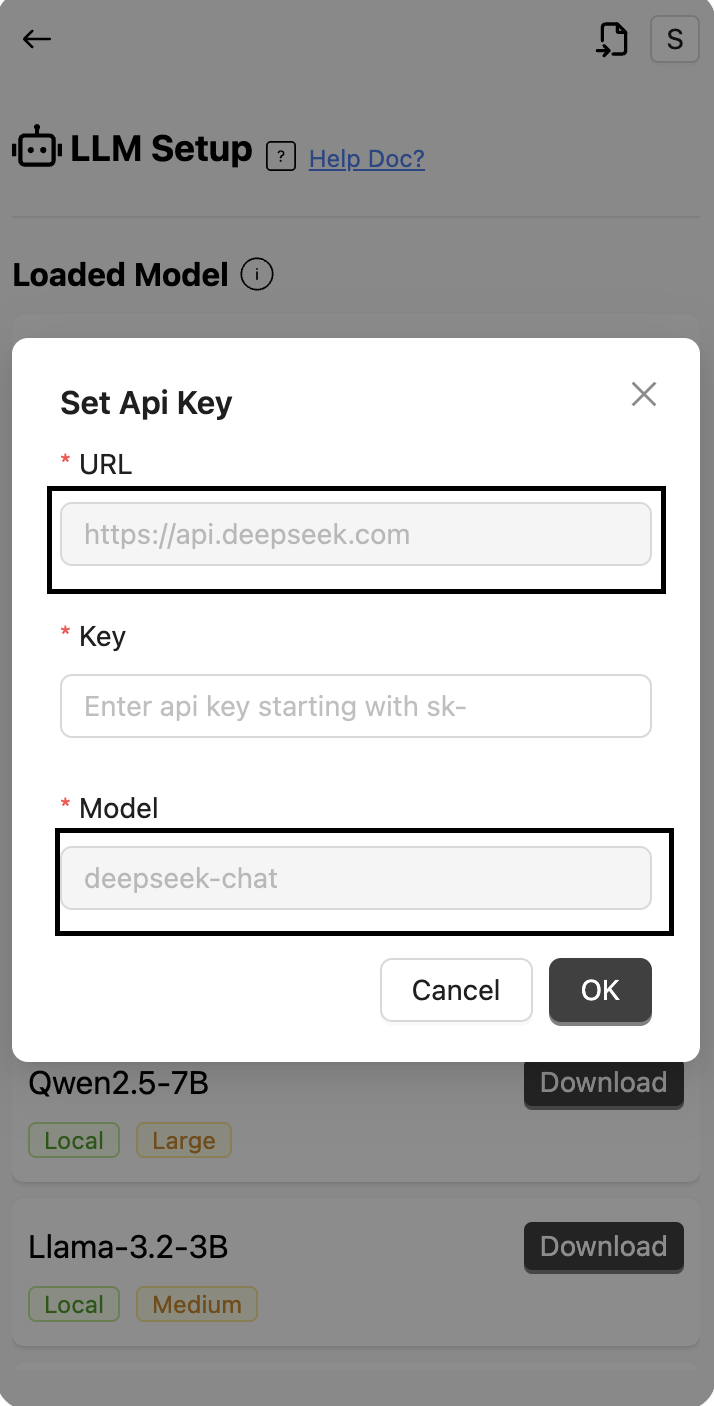The height and width of the screenshot is (1406, 714).
Task: Focus the Key input field
Action: pos(356,706)
